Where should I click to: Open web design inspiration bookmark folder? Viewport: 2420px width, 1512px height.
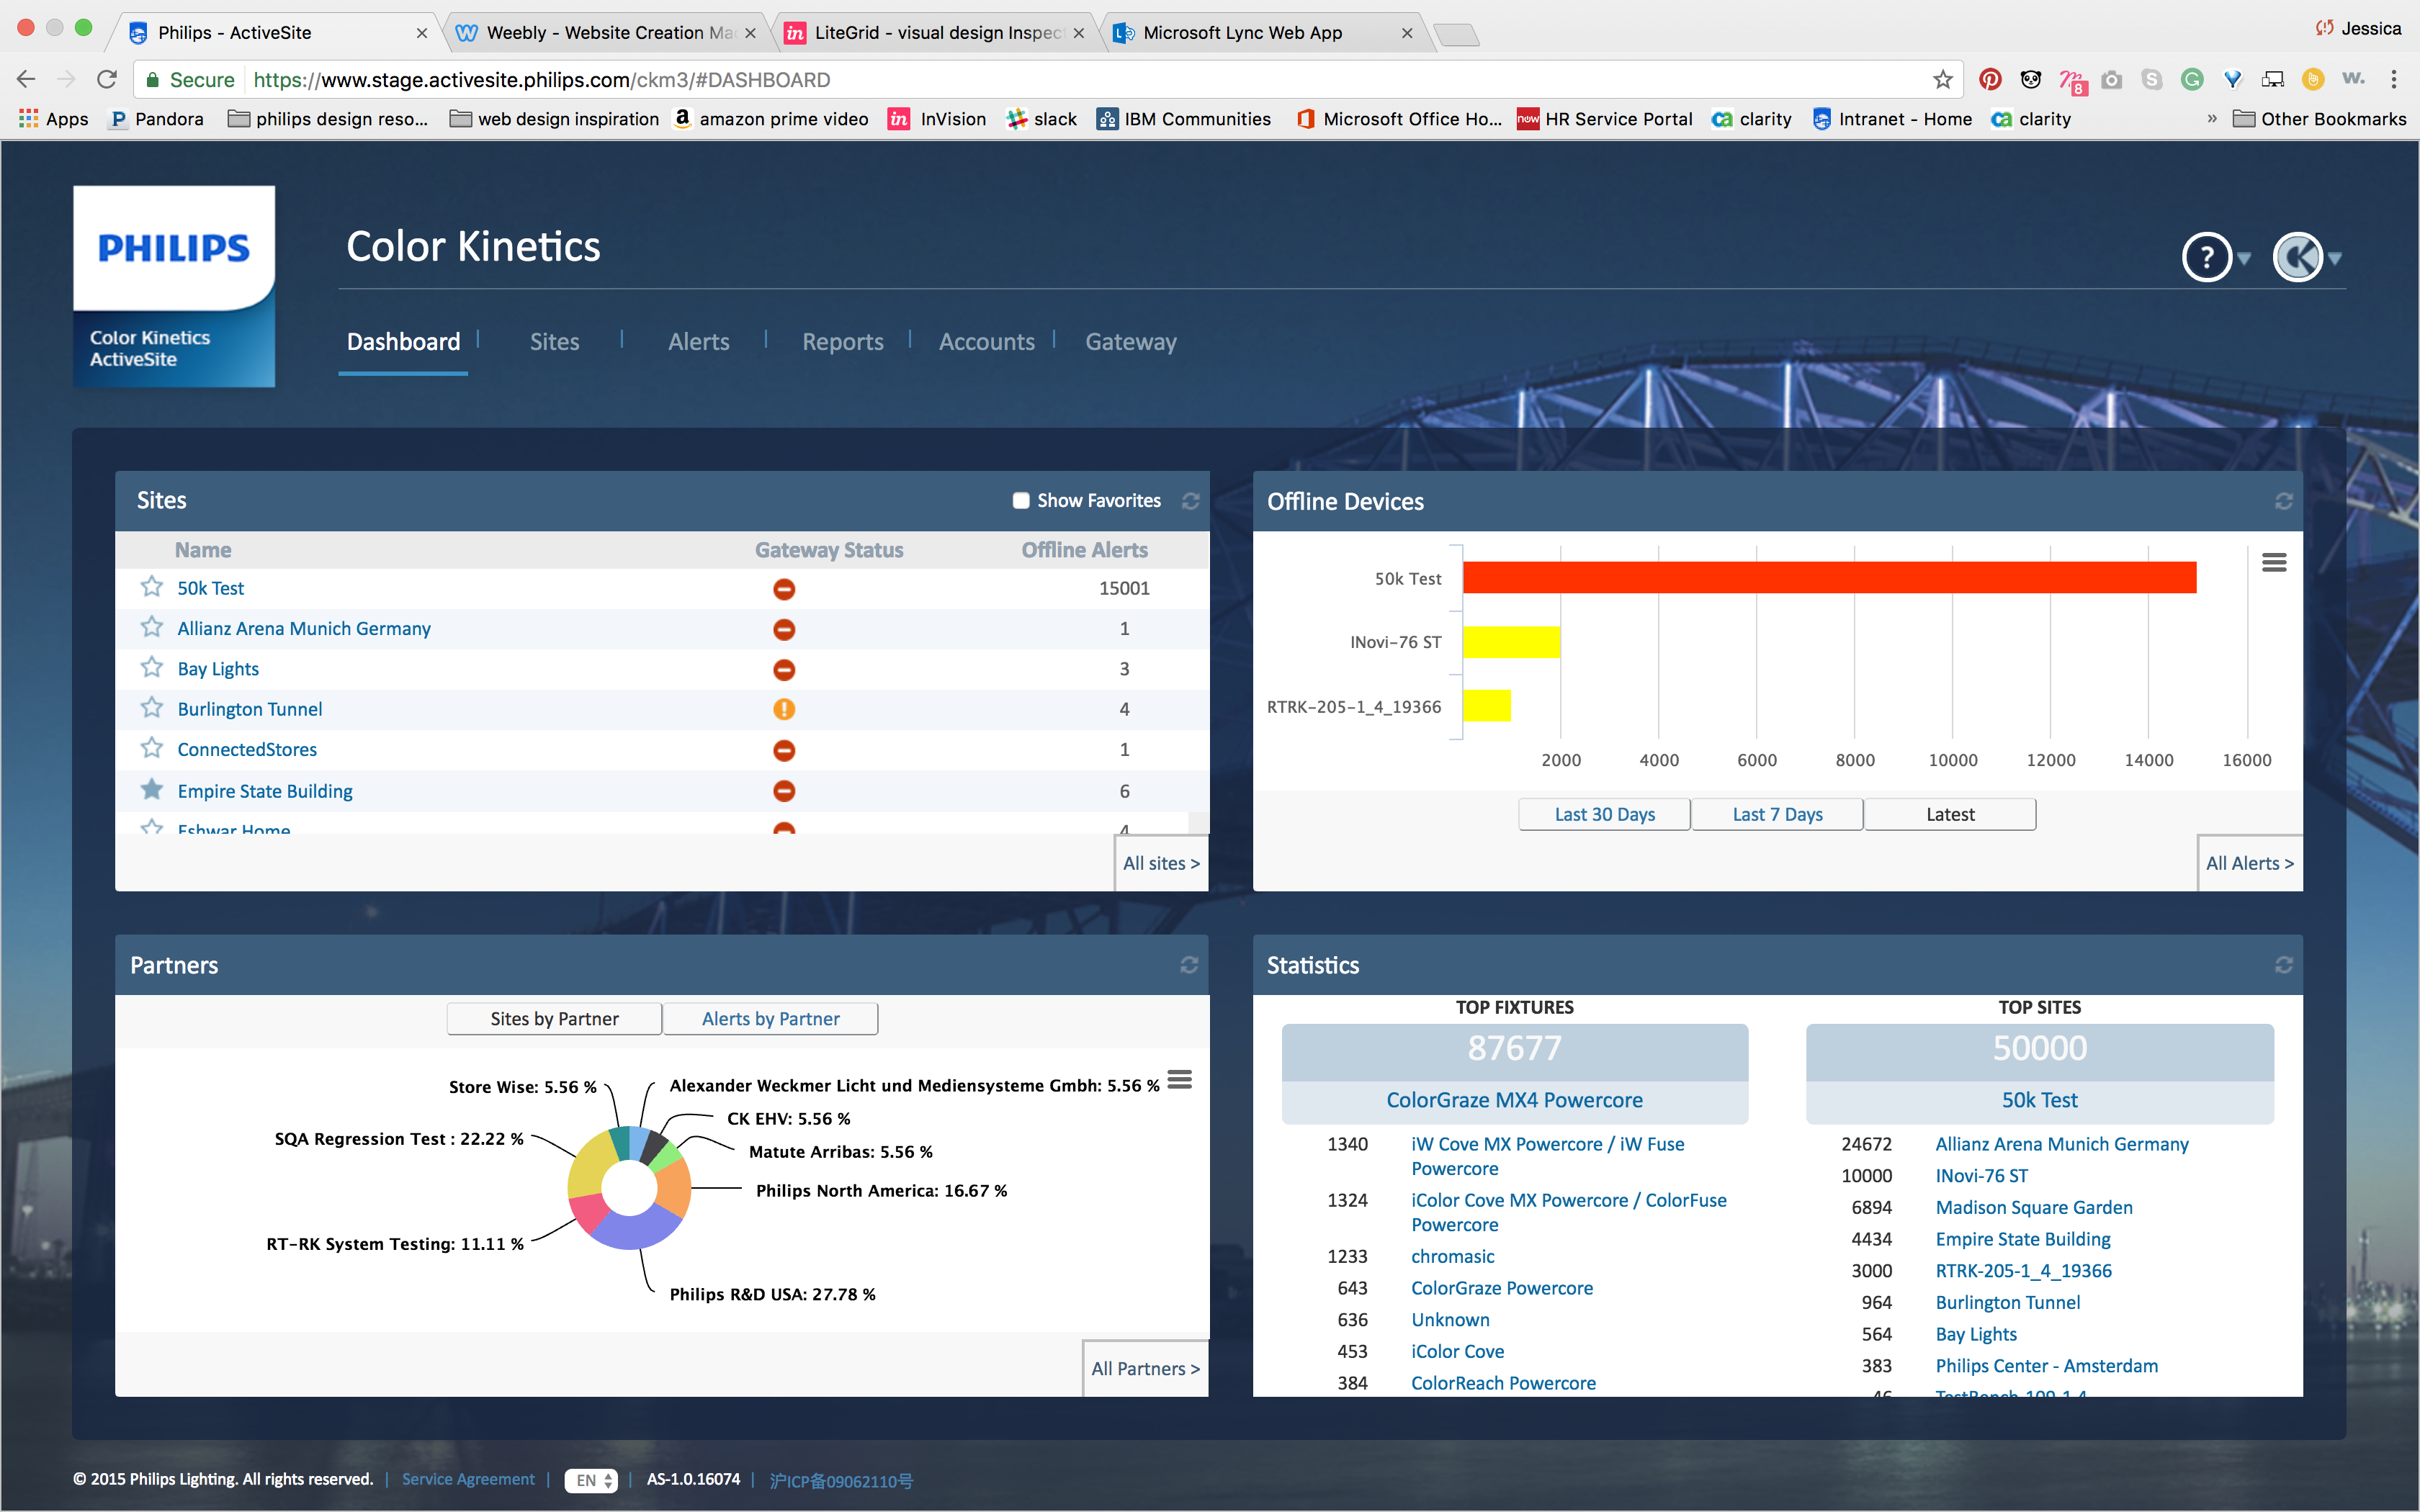(554, 119)
